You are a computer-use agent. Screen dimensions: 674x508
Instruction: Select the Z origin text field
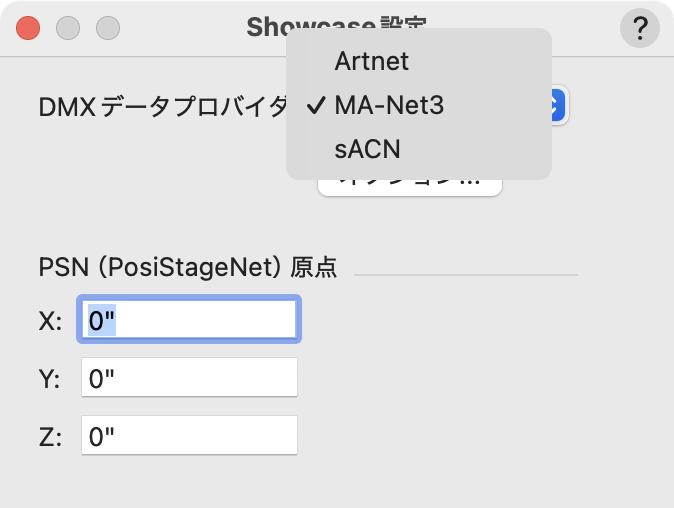(189, 436)
